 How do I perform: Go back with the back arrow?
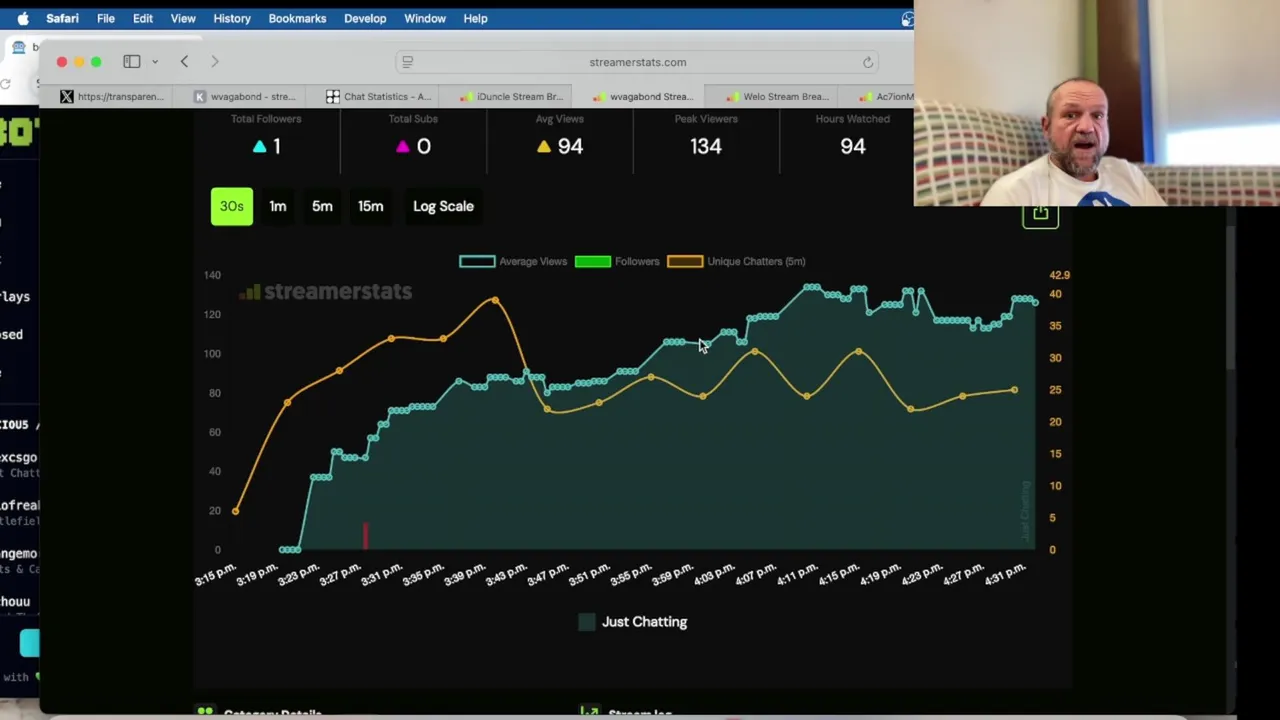point(184,62)
